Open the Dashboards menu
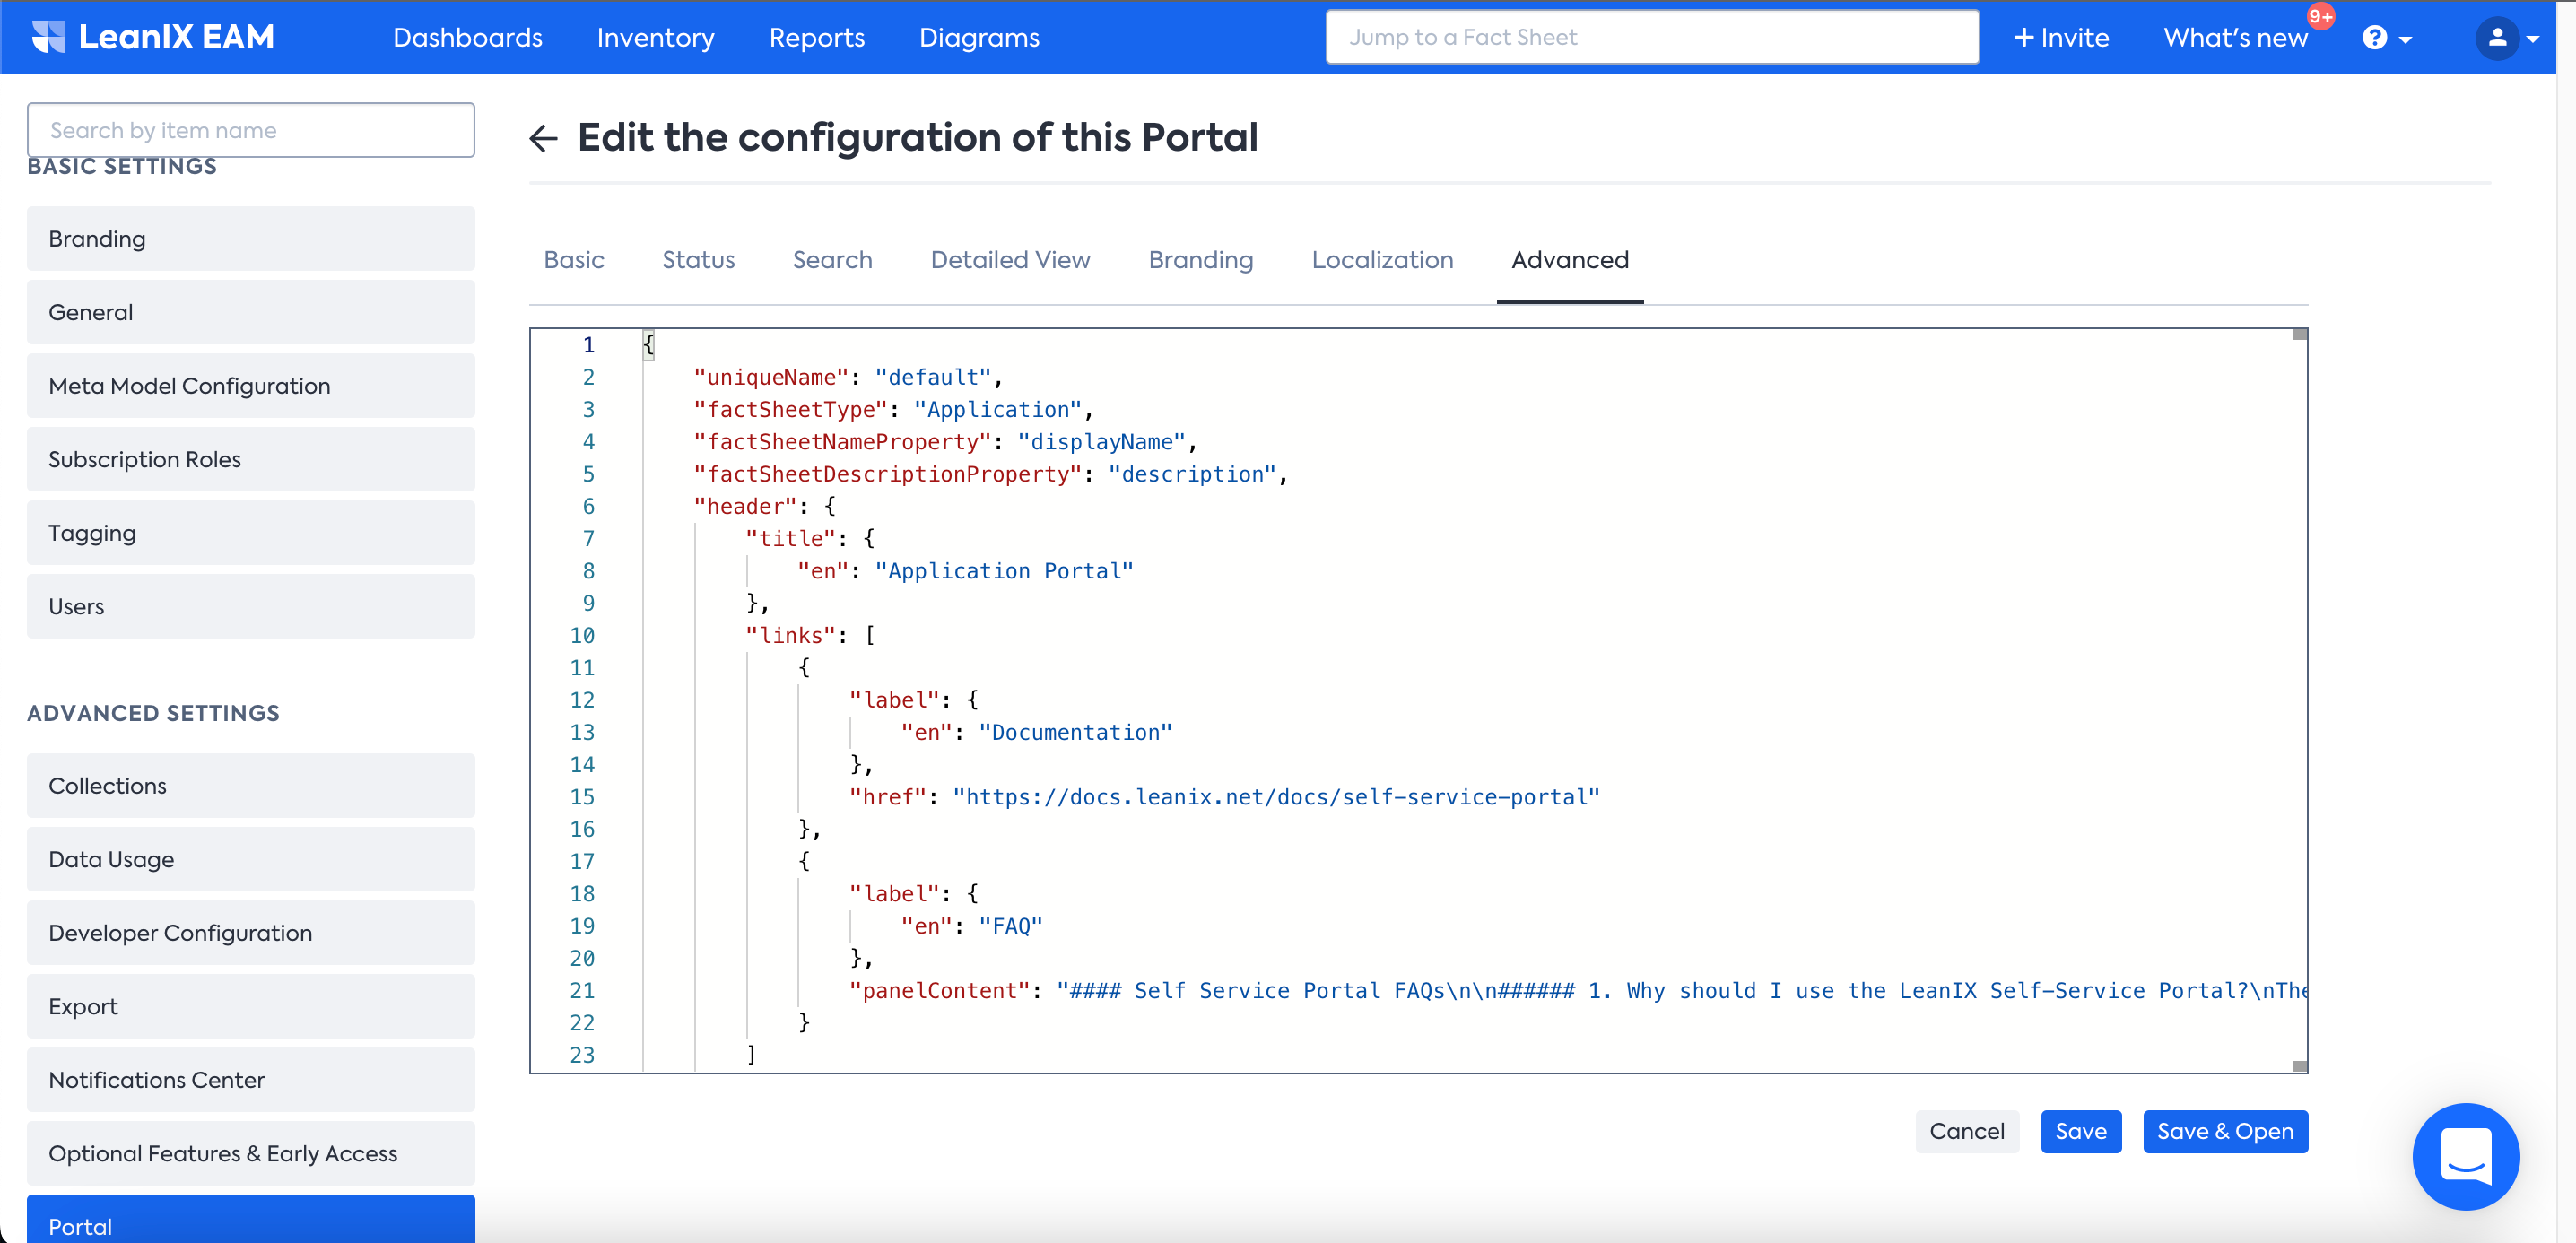This screenshot has width=2576, height=1243. [467, 38]
